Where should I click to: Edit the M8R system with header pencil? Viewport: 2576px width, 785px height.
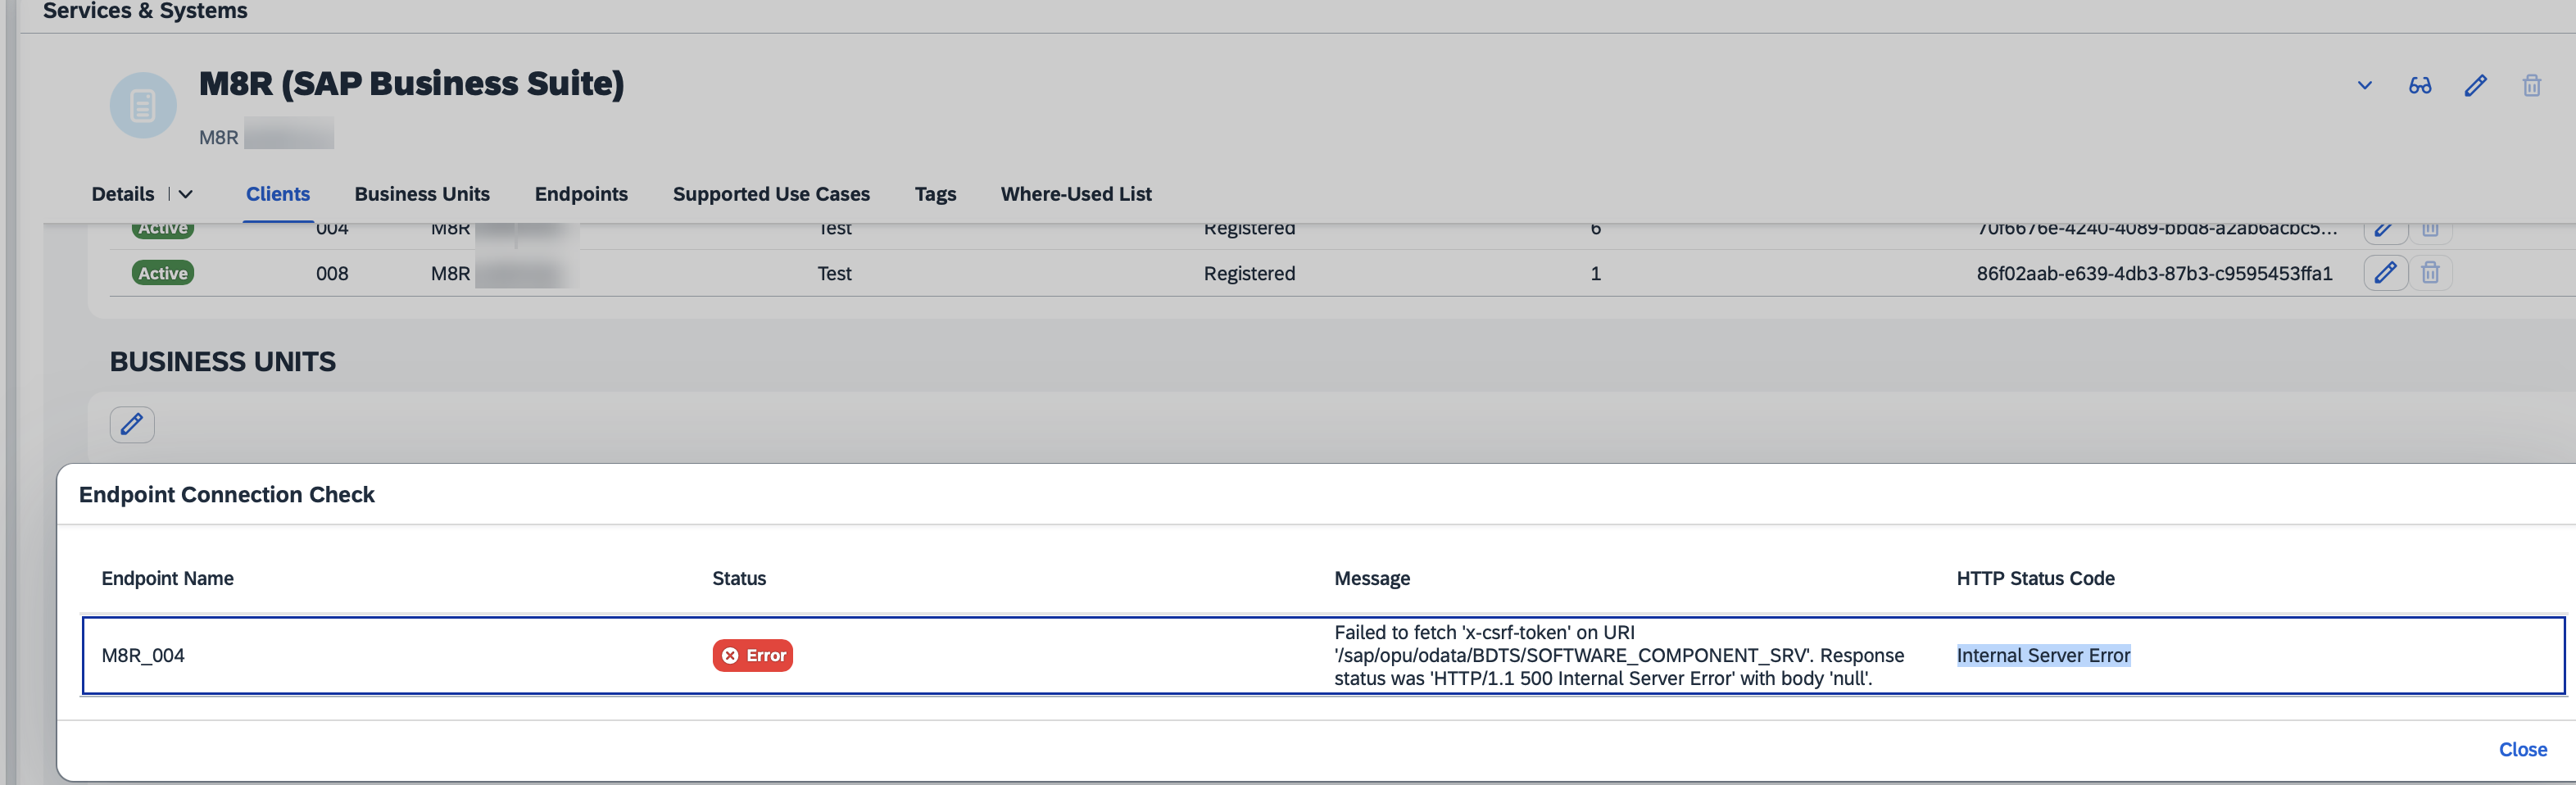pos(2476,86)
